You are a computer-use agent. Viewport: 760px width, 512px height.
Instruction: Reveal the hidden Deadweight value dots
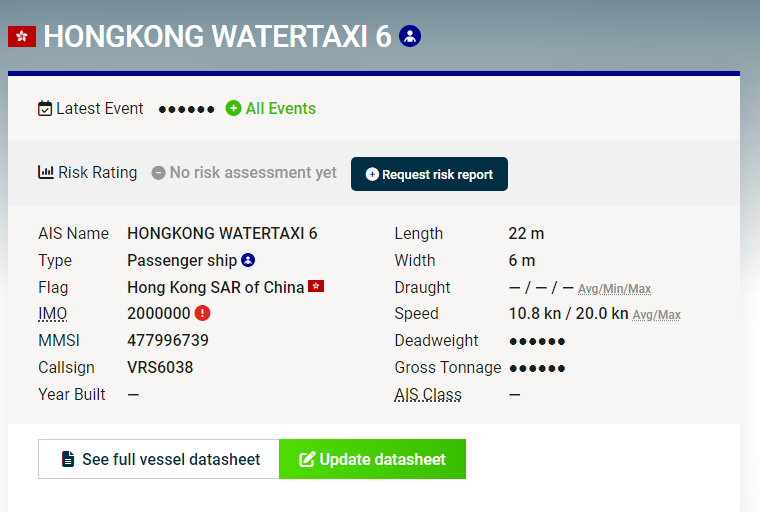[x=537, y=341]
